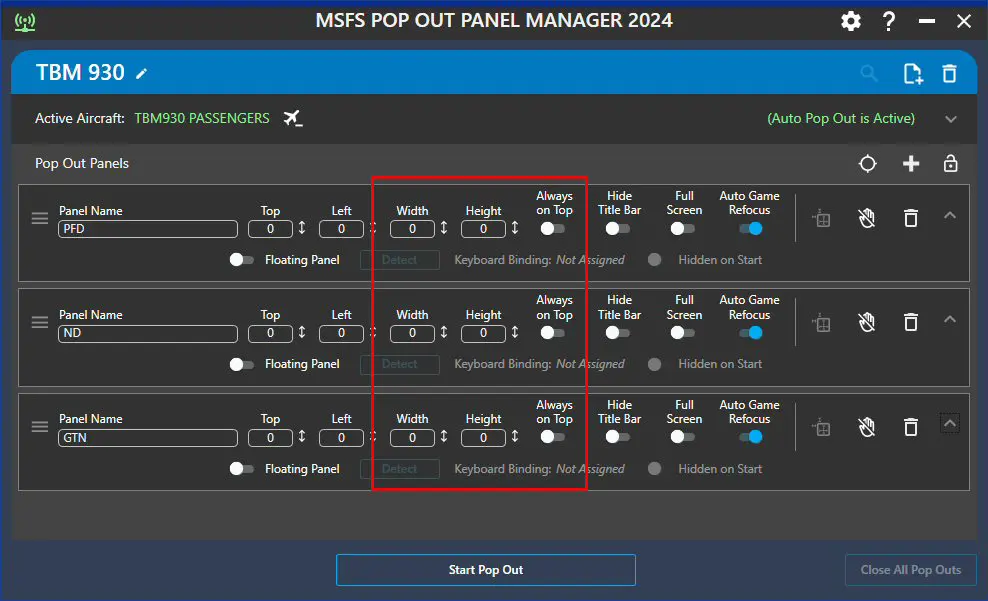988x601 pixels.
Task: Click the drag handle of the GTN panel
Action: [x=40, y=426]
